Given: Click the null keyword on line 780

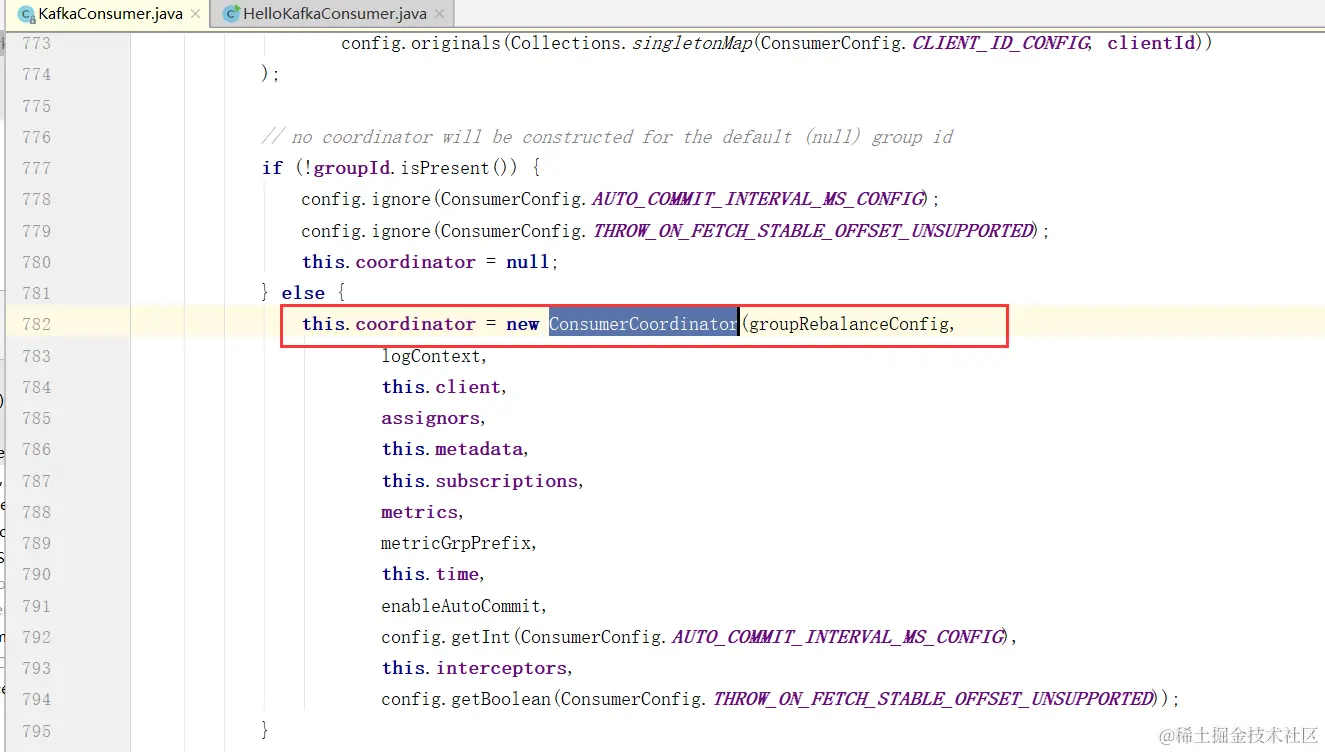Looking at the screenshot, I should pos(528,262).
